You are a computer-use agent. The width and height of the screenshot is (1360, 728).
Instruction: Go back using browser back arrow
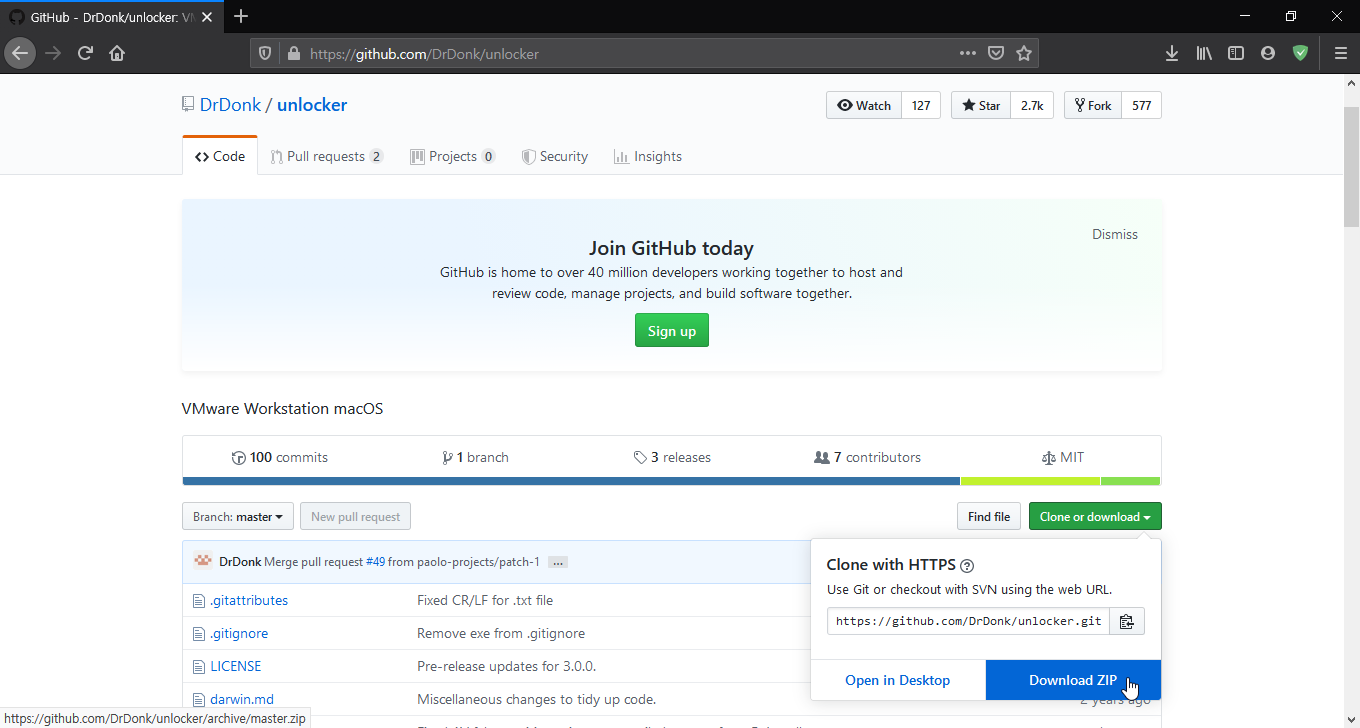[x=20, y=53]
